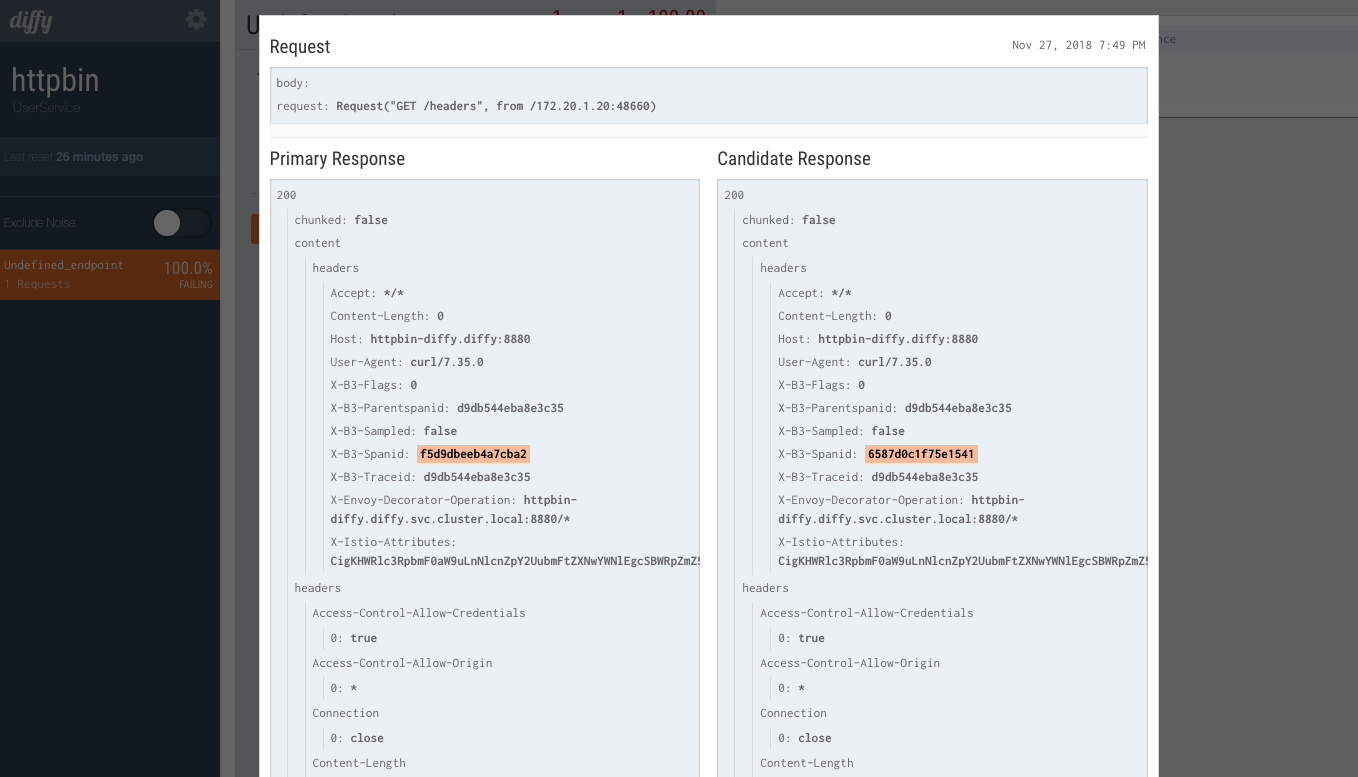
Task: Click Access-Control-Allow-Origin in Primary Response
Action: click(x=402, y=663)
